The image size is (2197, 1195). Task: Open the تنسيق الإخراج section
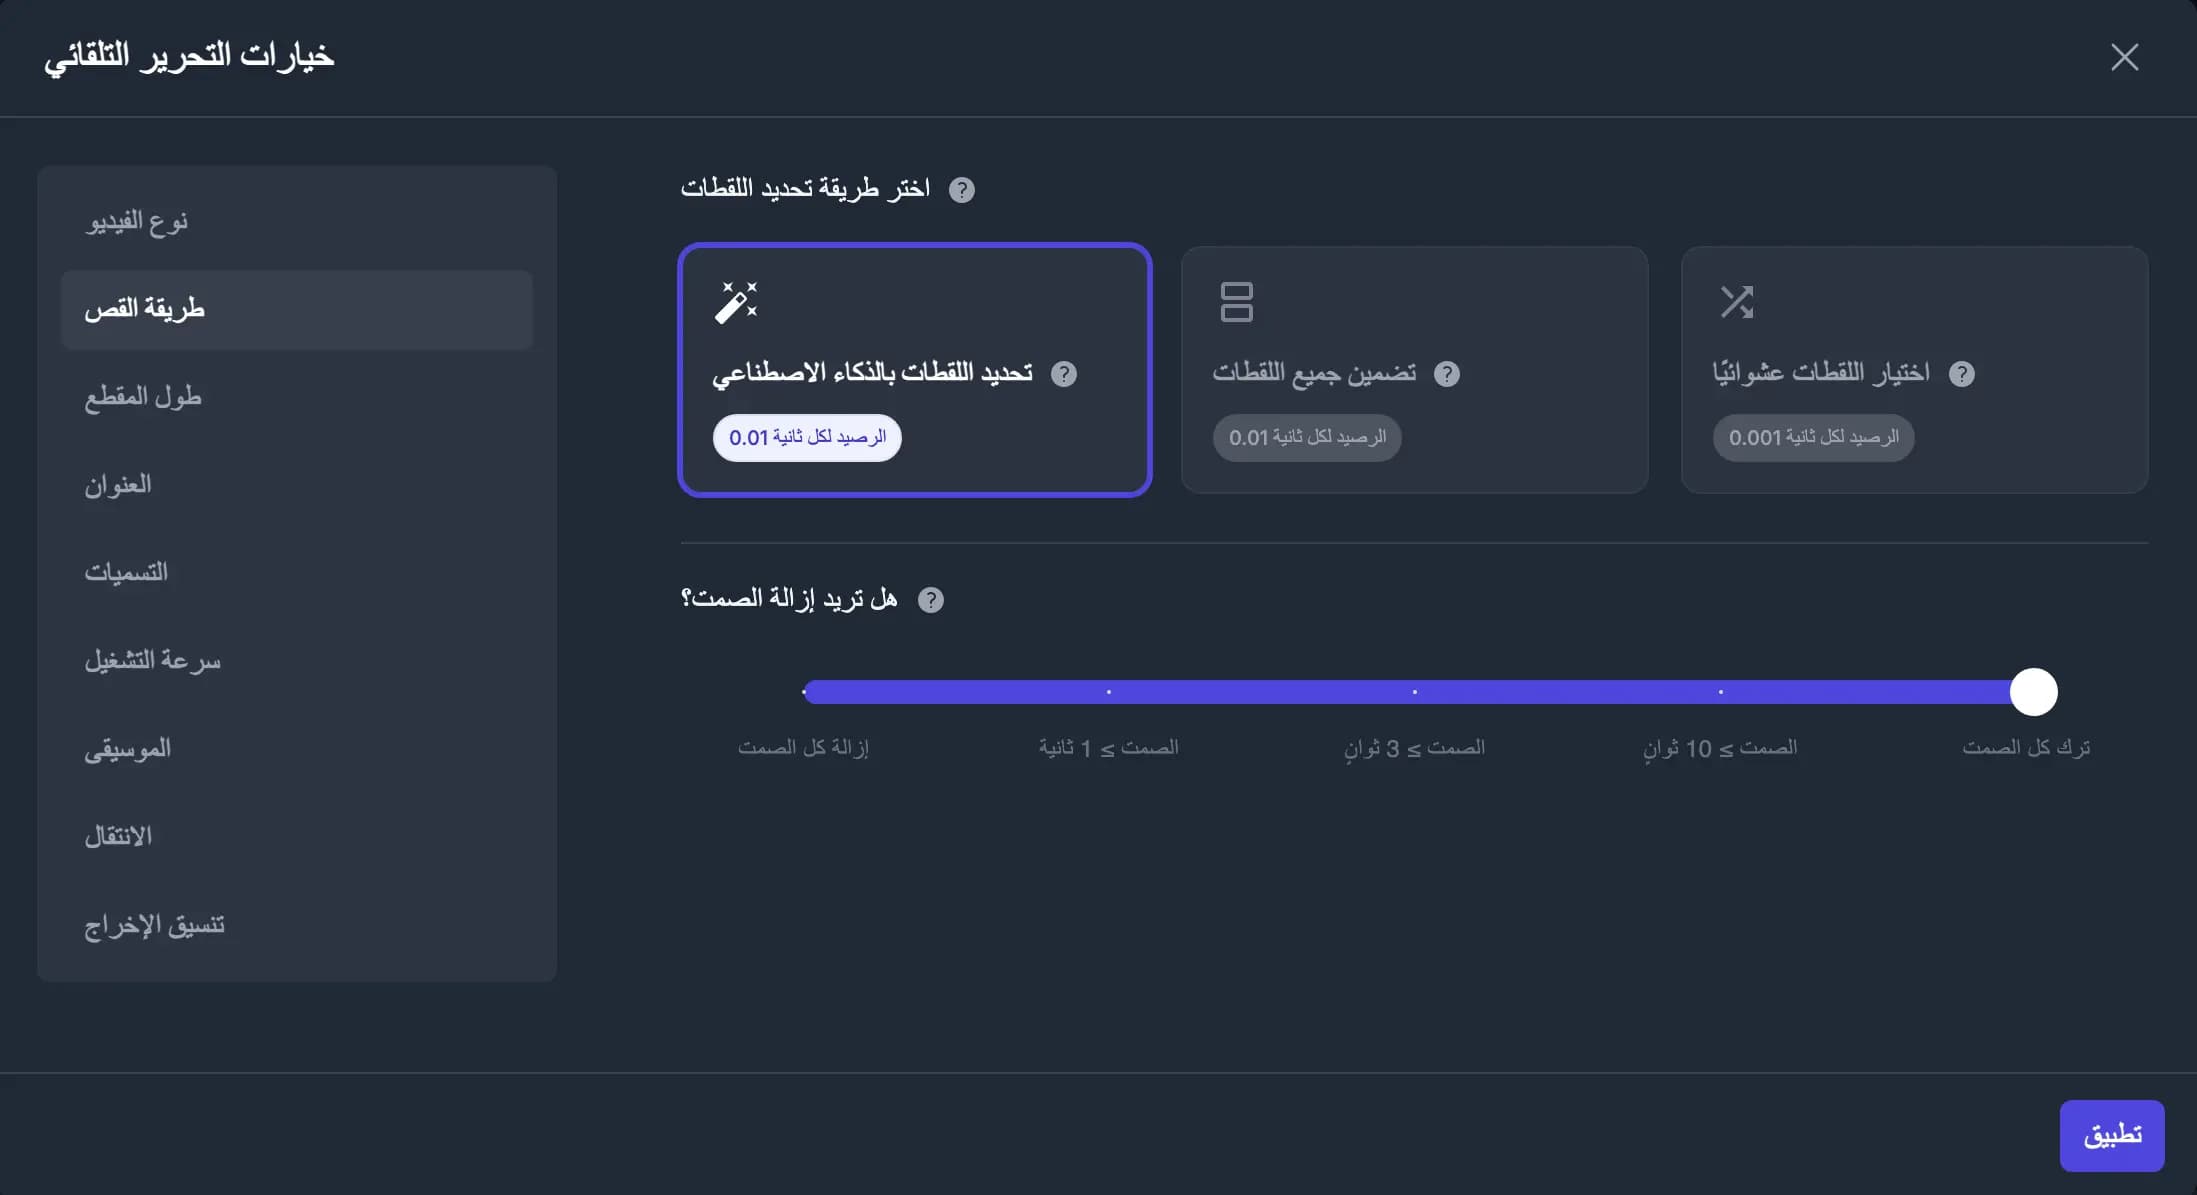297,924
